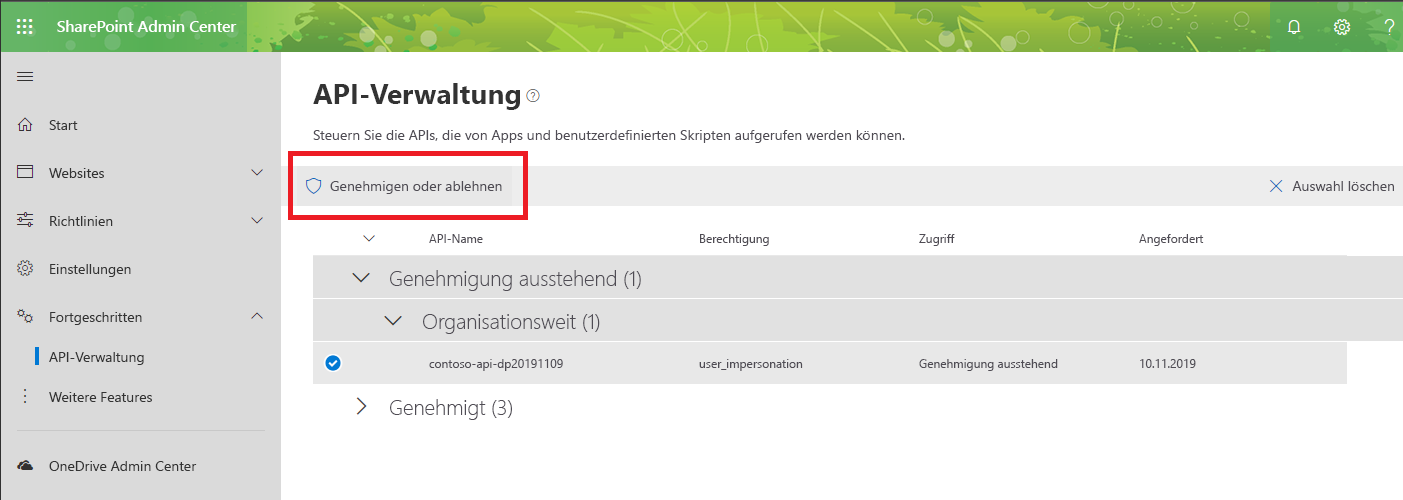
Task: Click the Websites window icon
Action: click(x=26, y=172)
